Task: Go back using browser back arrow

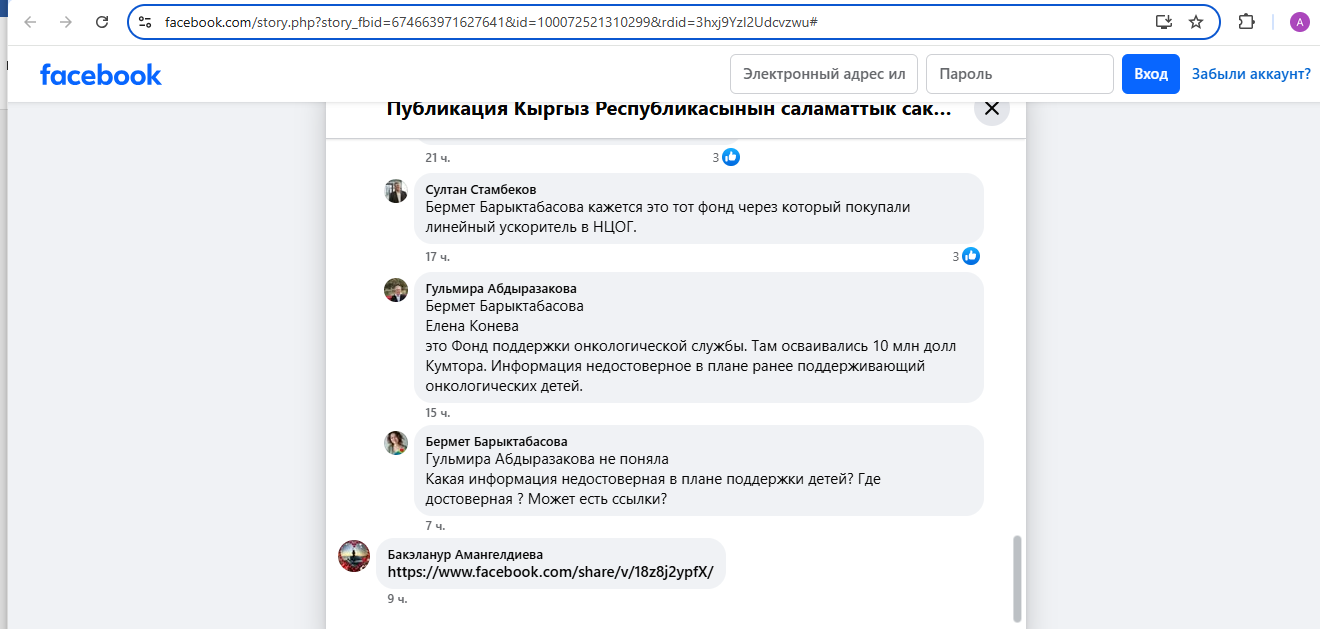Action: coord(30,22)
